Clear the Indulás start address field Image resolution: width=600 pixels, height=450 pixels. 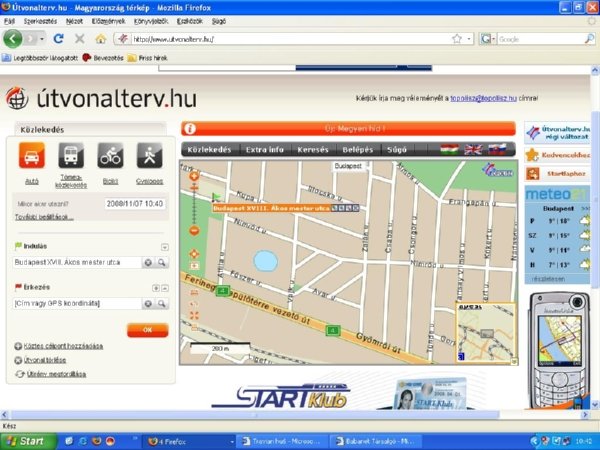(148, 262)
